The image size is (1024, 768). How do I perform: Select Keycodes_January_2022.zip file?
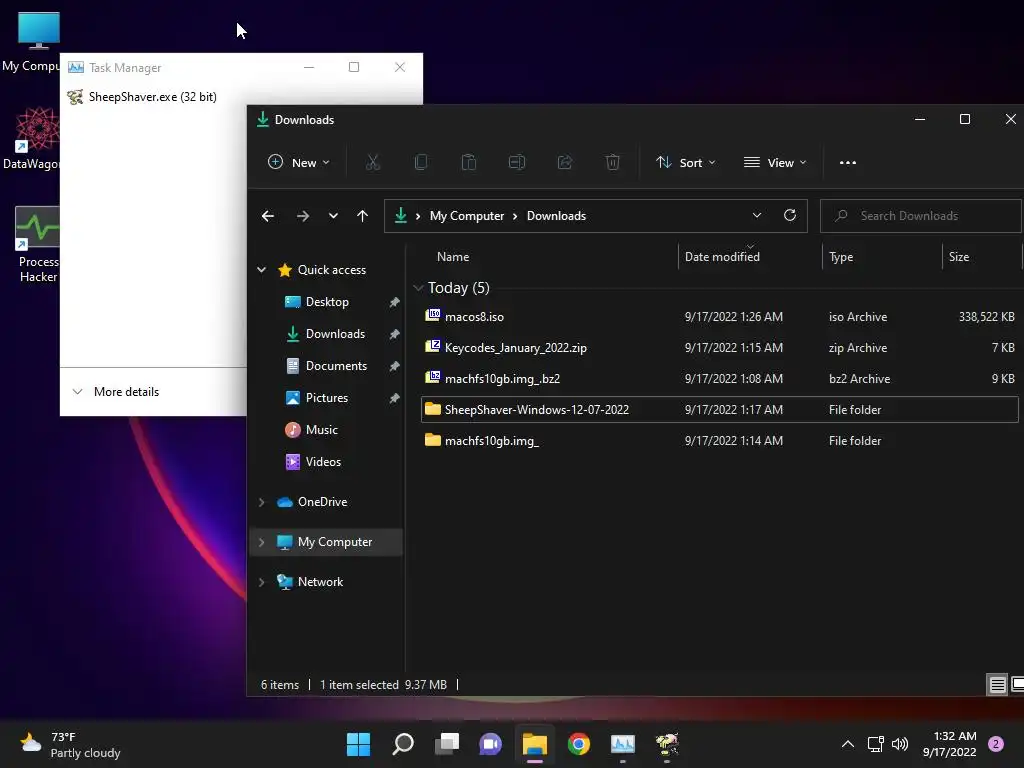(x=719, y=347)
